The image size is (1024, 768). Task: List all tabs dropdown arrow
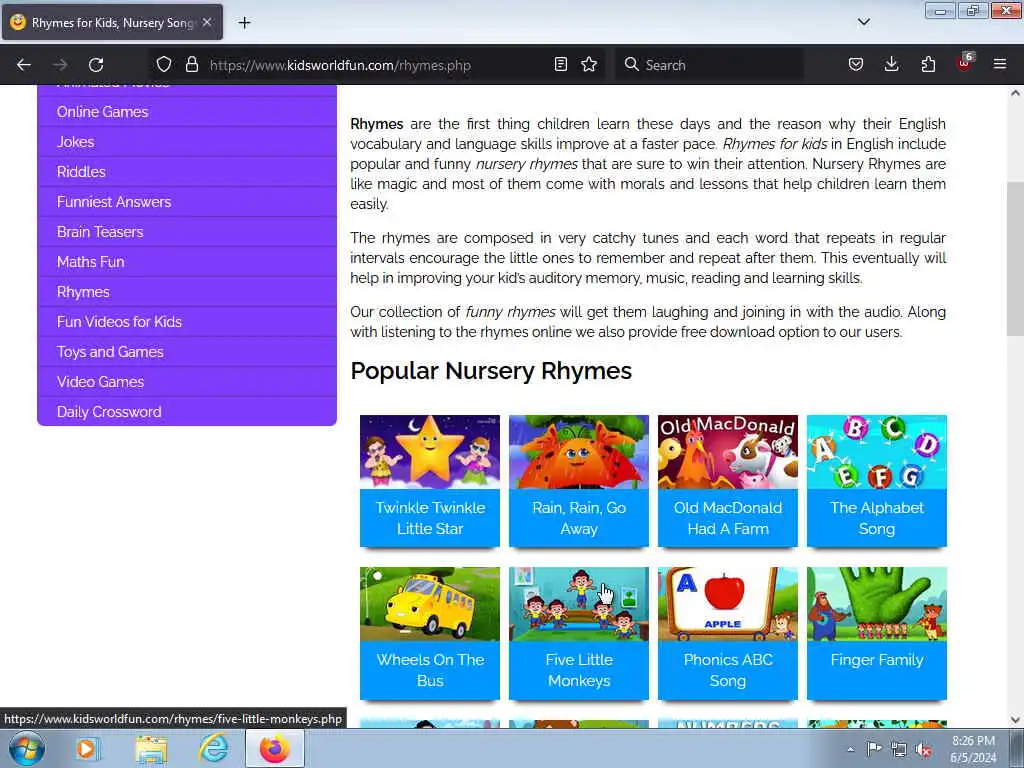863,22
